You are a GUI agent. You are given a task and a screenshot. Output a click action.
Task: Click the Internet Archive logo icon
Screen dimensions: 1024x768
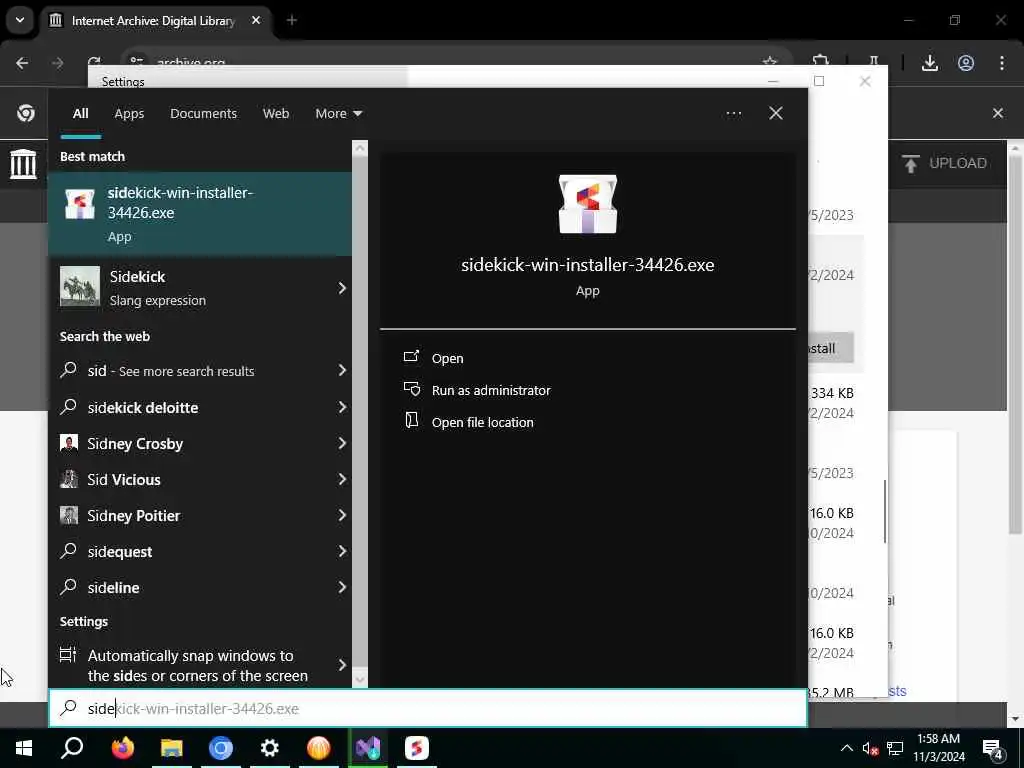(x=23, y=163)
